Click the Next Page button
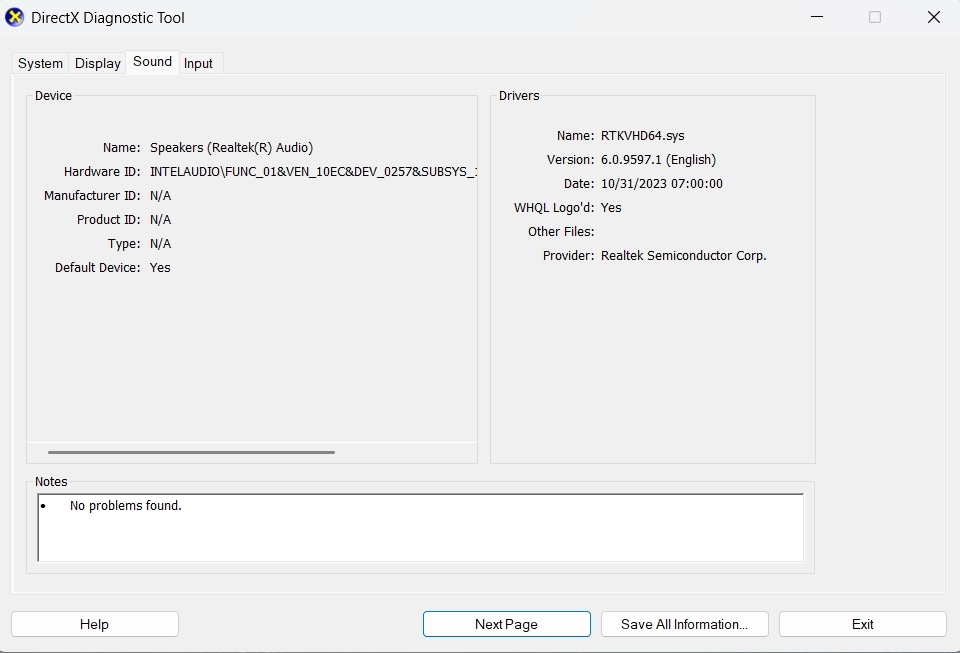Viewport: 960px width, 653px height. coord(506,623)
